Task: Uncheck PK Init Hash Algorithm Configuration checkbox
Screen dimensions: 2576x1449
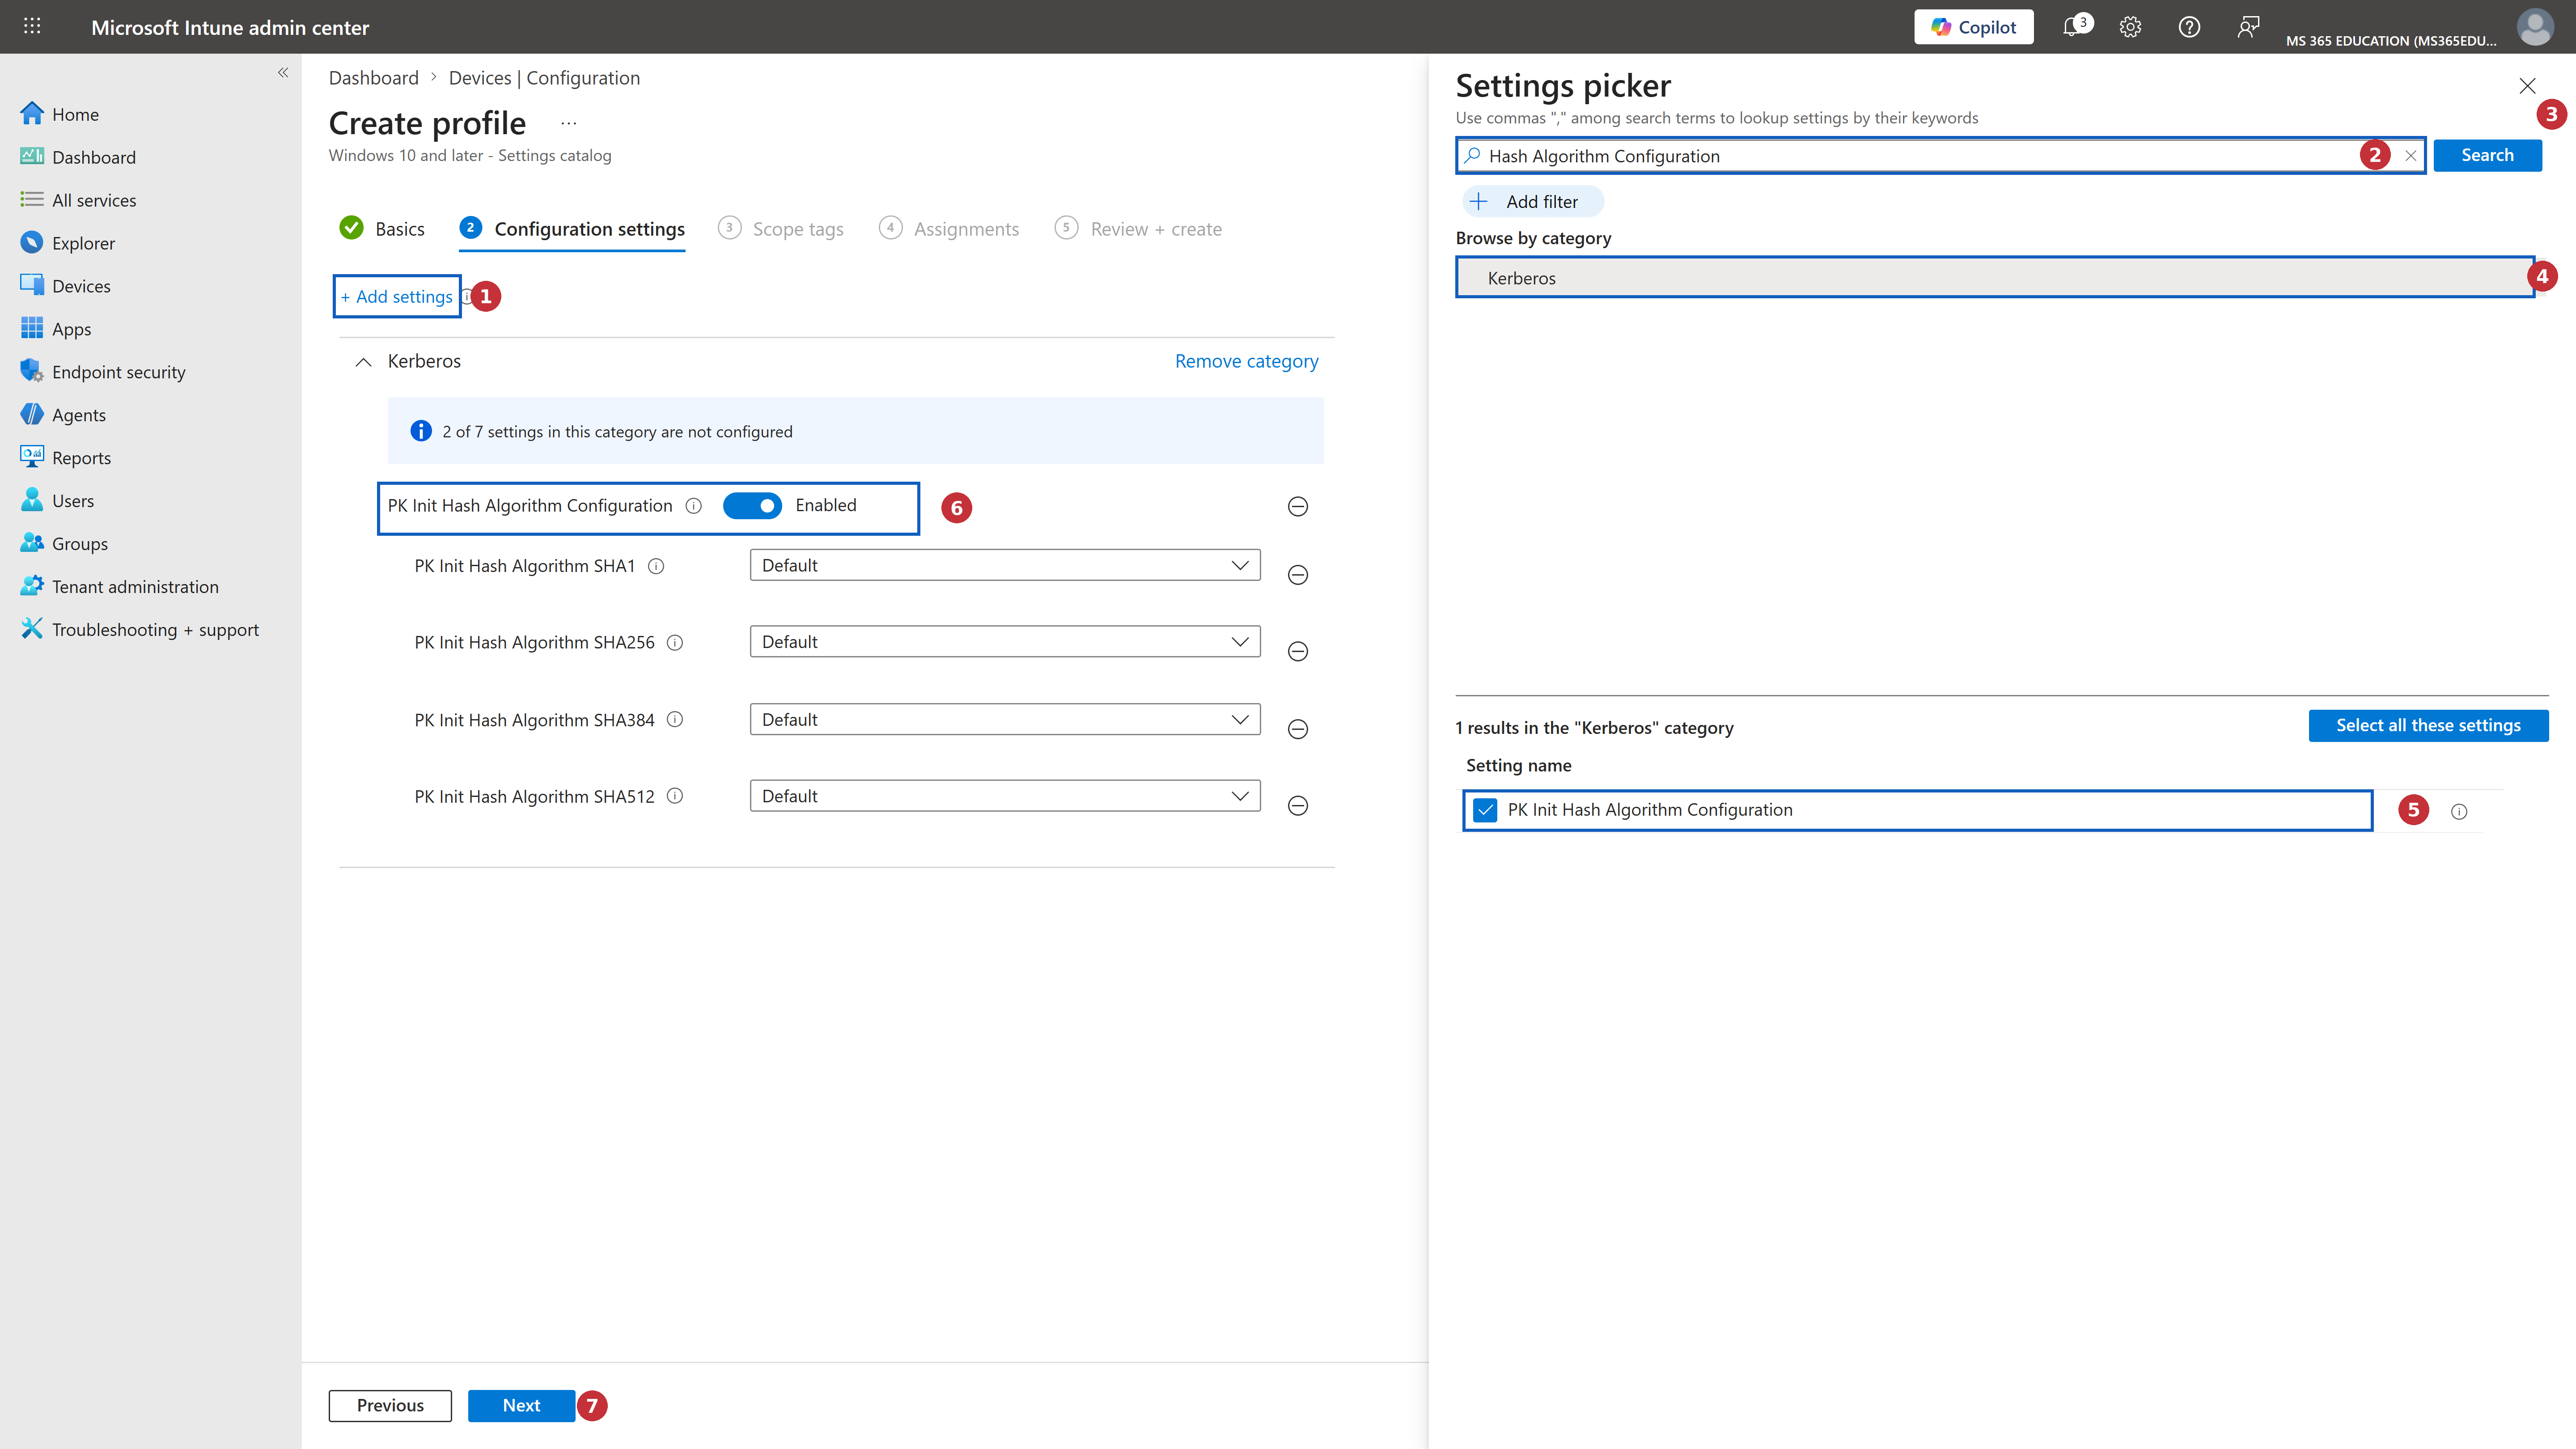Action: [1485, 810]
